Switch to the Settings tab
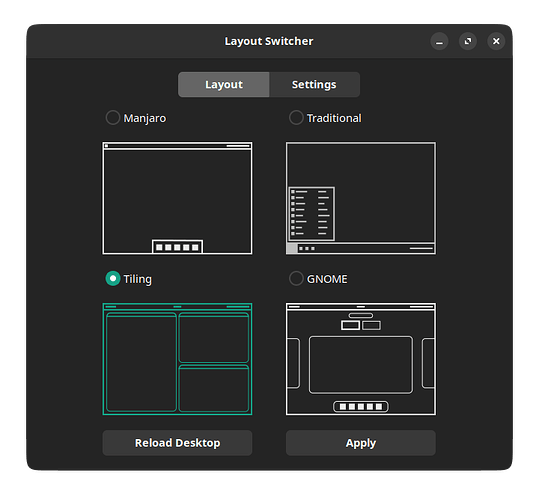The width and height of the screenshot is (539, 499). point(314,85)
